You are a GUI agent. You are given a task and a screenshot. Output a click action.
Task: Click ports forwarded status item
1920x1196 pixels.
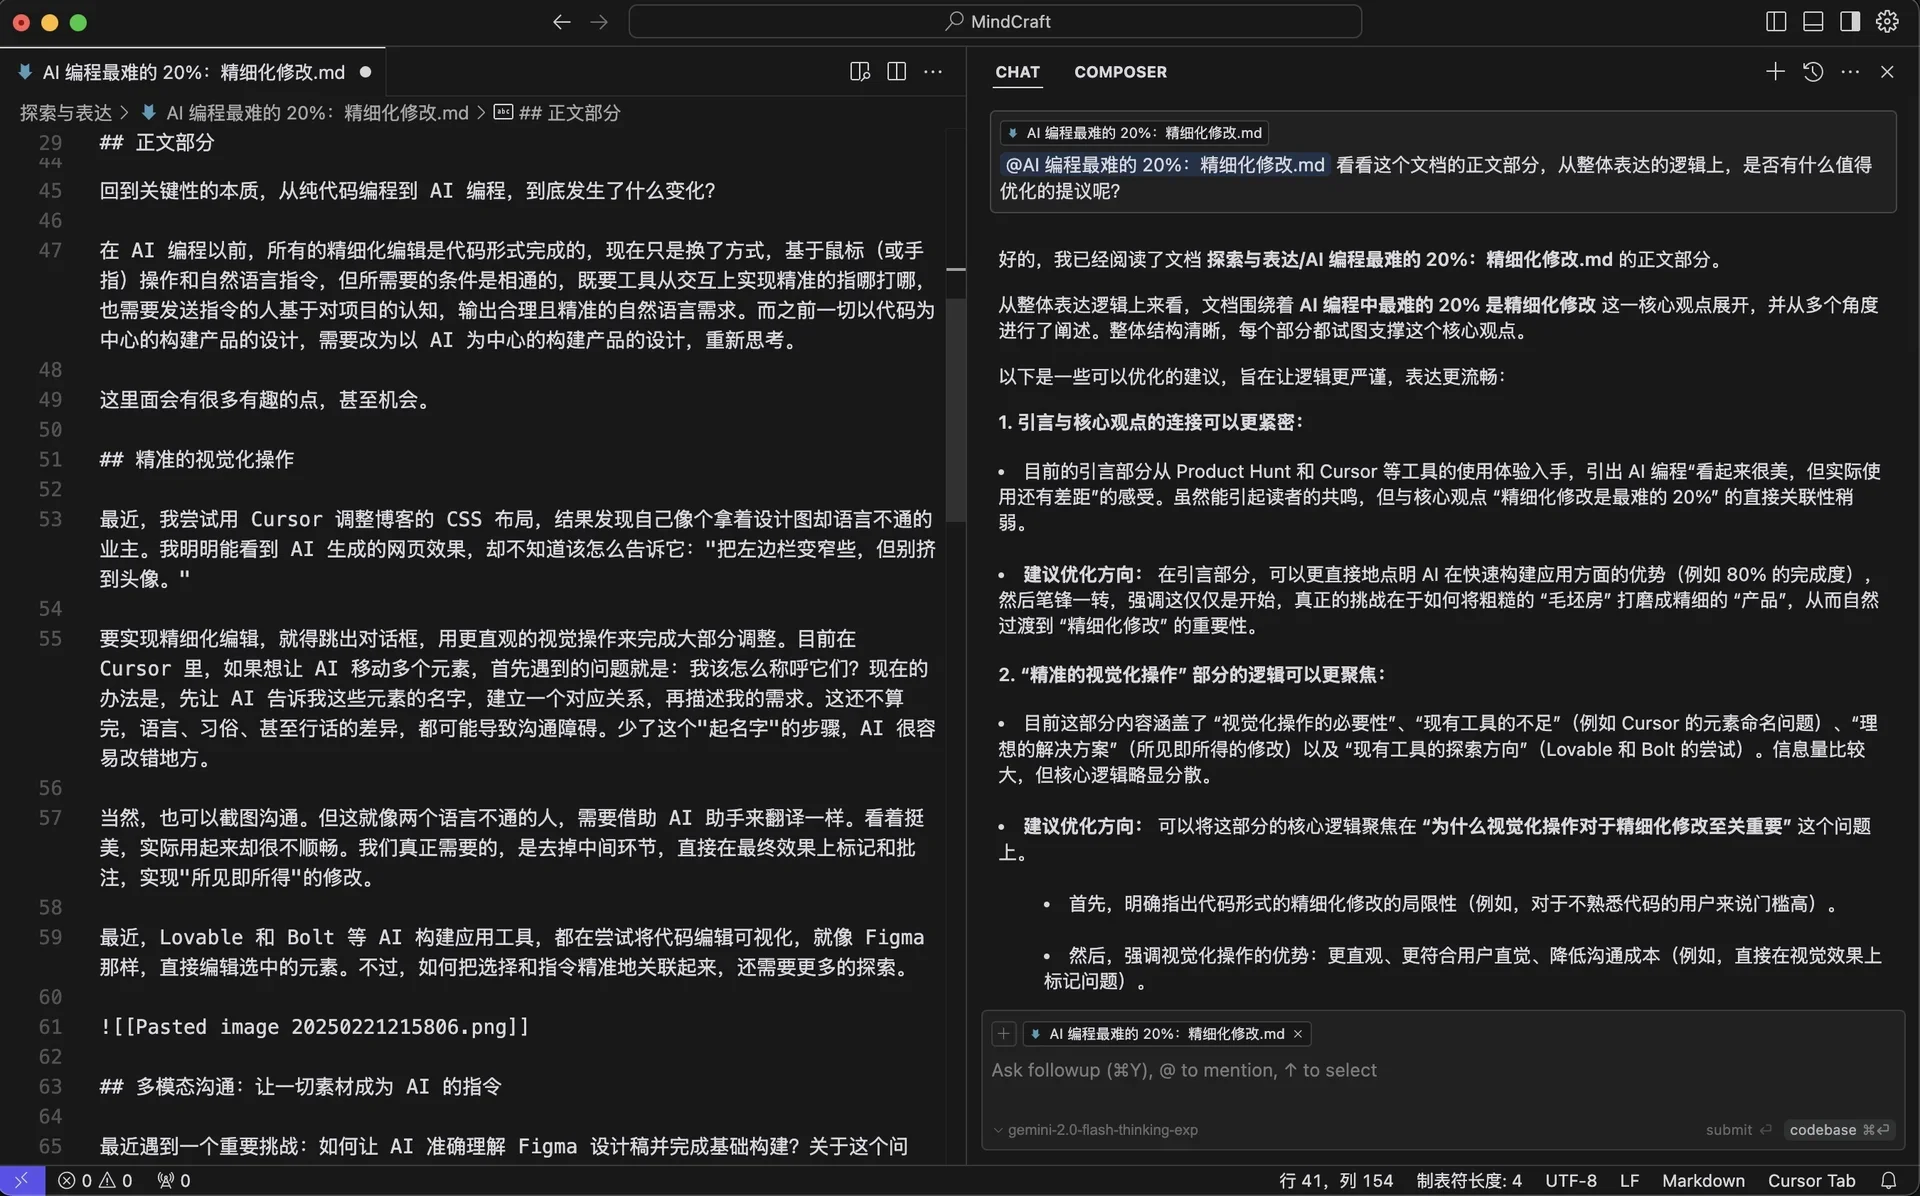tap(174, 1180)
